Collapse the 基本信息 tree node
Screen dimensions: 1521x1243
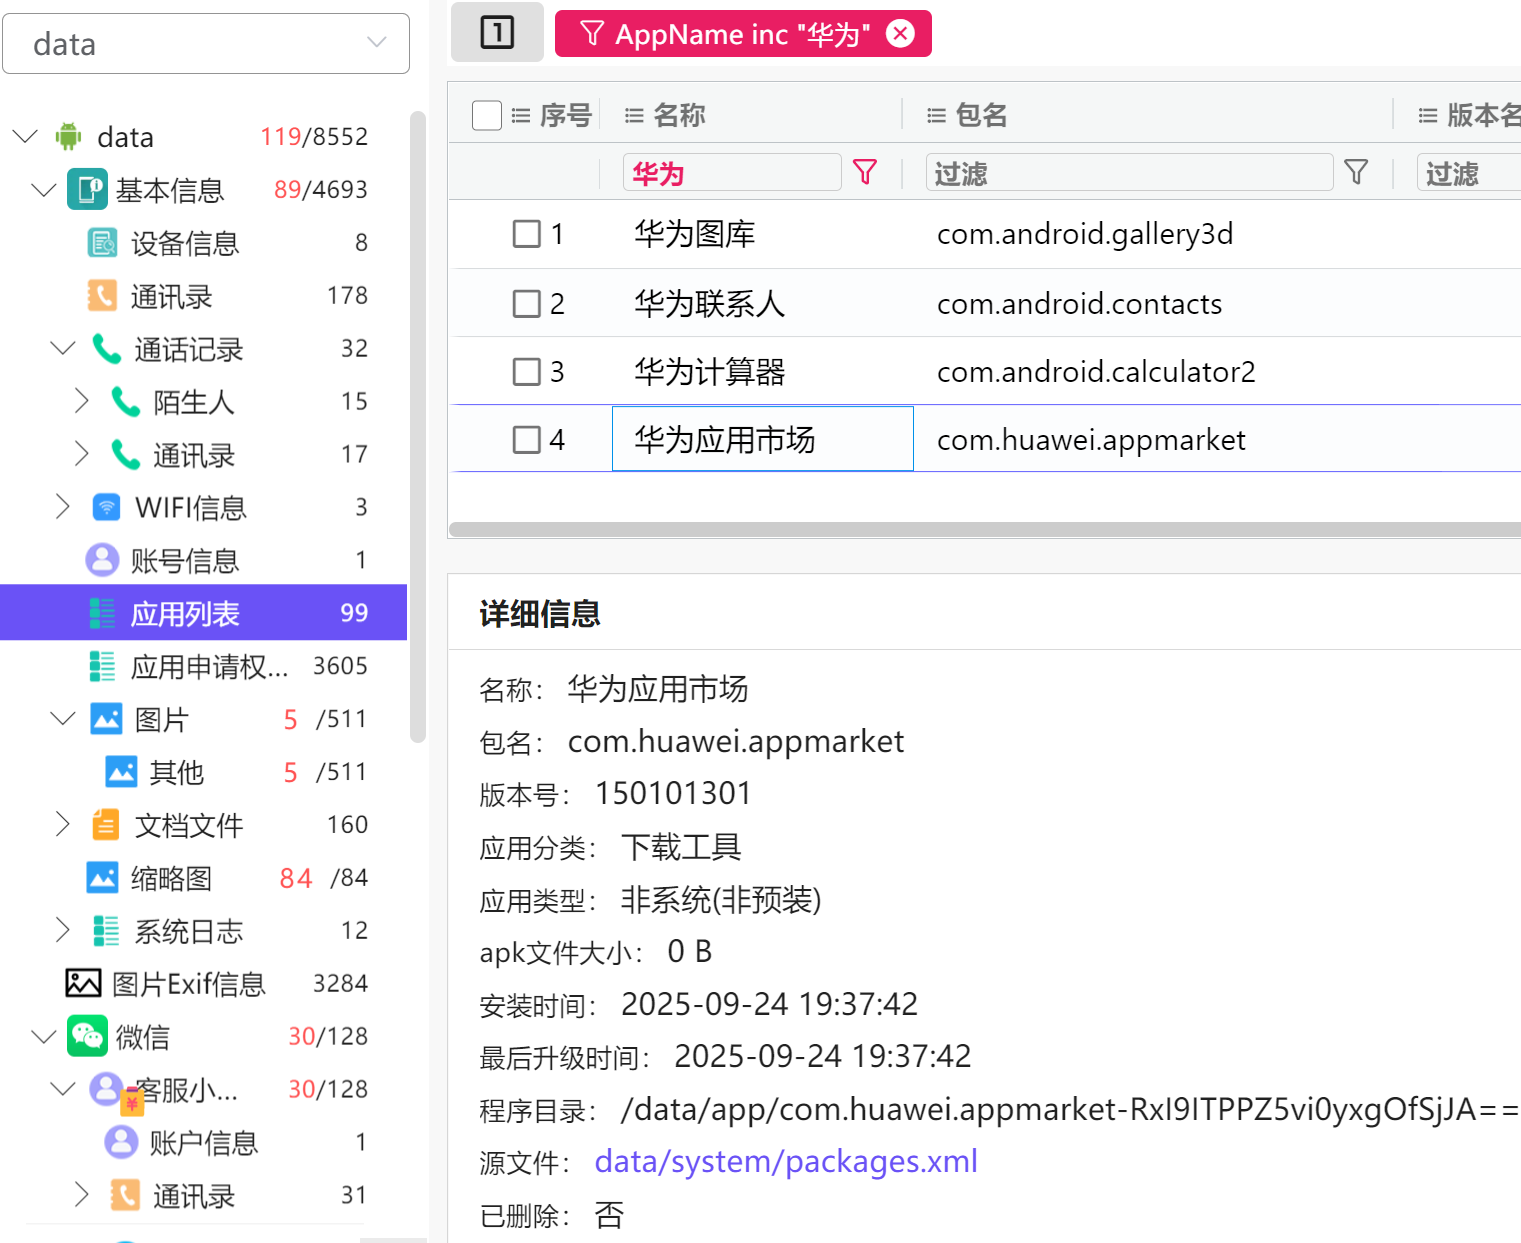pos(44,189)
